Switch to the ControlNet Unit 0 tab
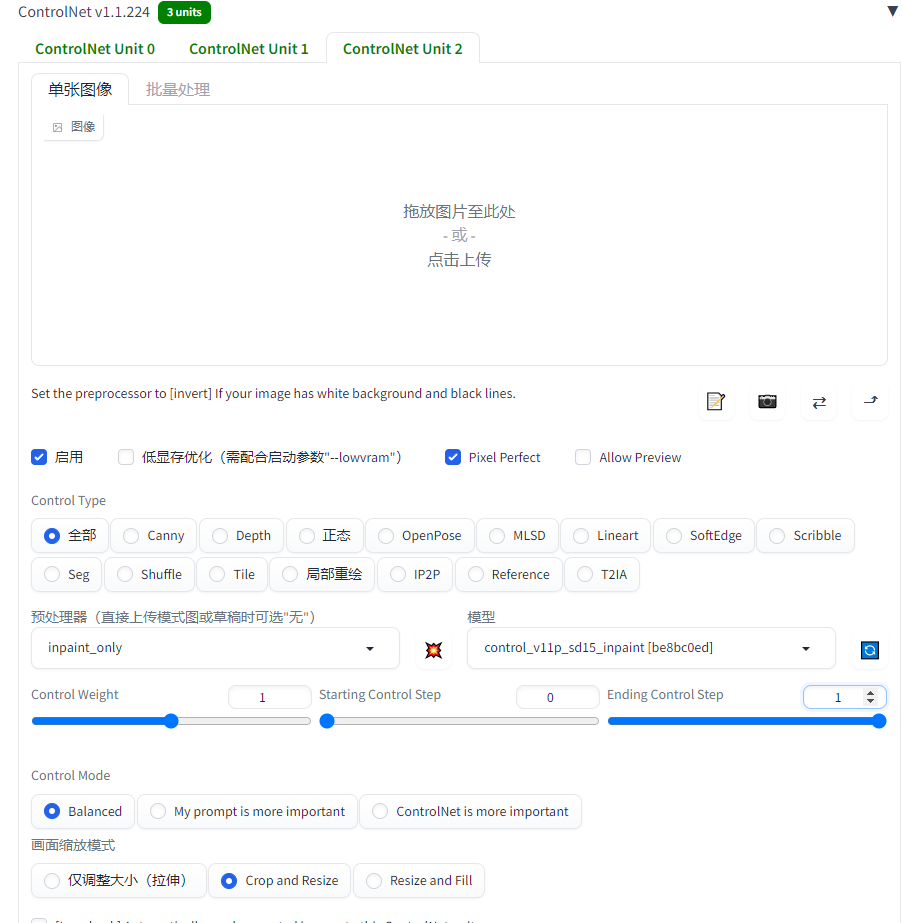 pos(94,48)
